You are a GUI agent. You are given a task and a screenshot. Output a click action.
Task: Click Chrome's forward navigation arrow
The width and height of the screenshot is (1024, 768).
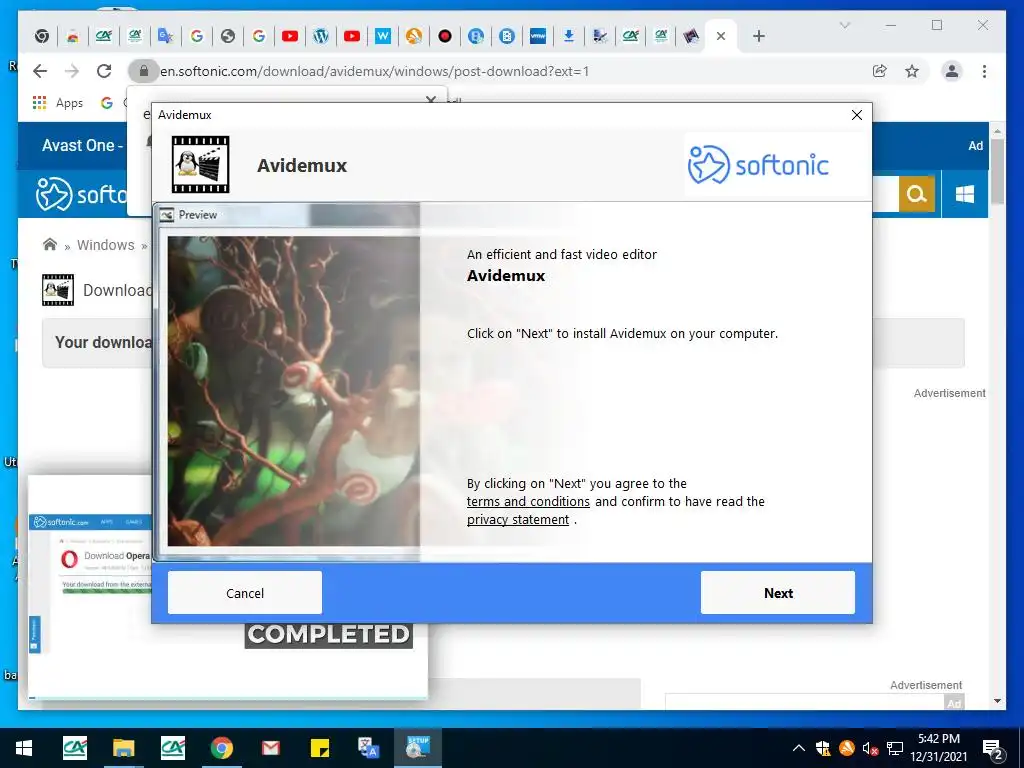[72, 71]
